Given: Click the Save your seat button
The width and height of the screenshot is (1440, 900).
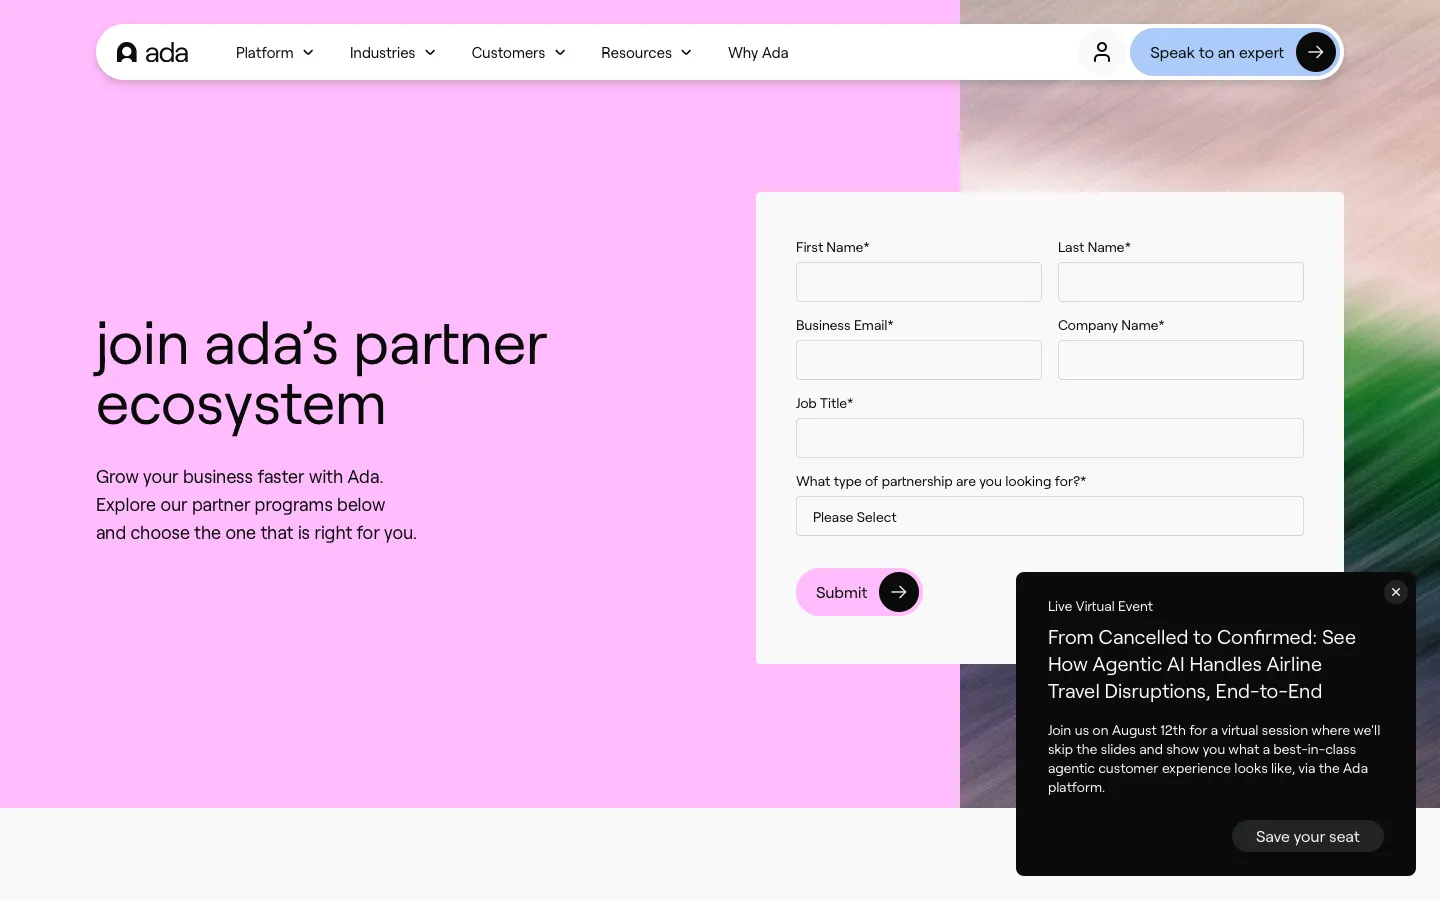Looking at the screenshot, I should pyautogui.click(x=1308, y=836).
